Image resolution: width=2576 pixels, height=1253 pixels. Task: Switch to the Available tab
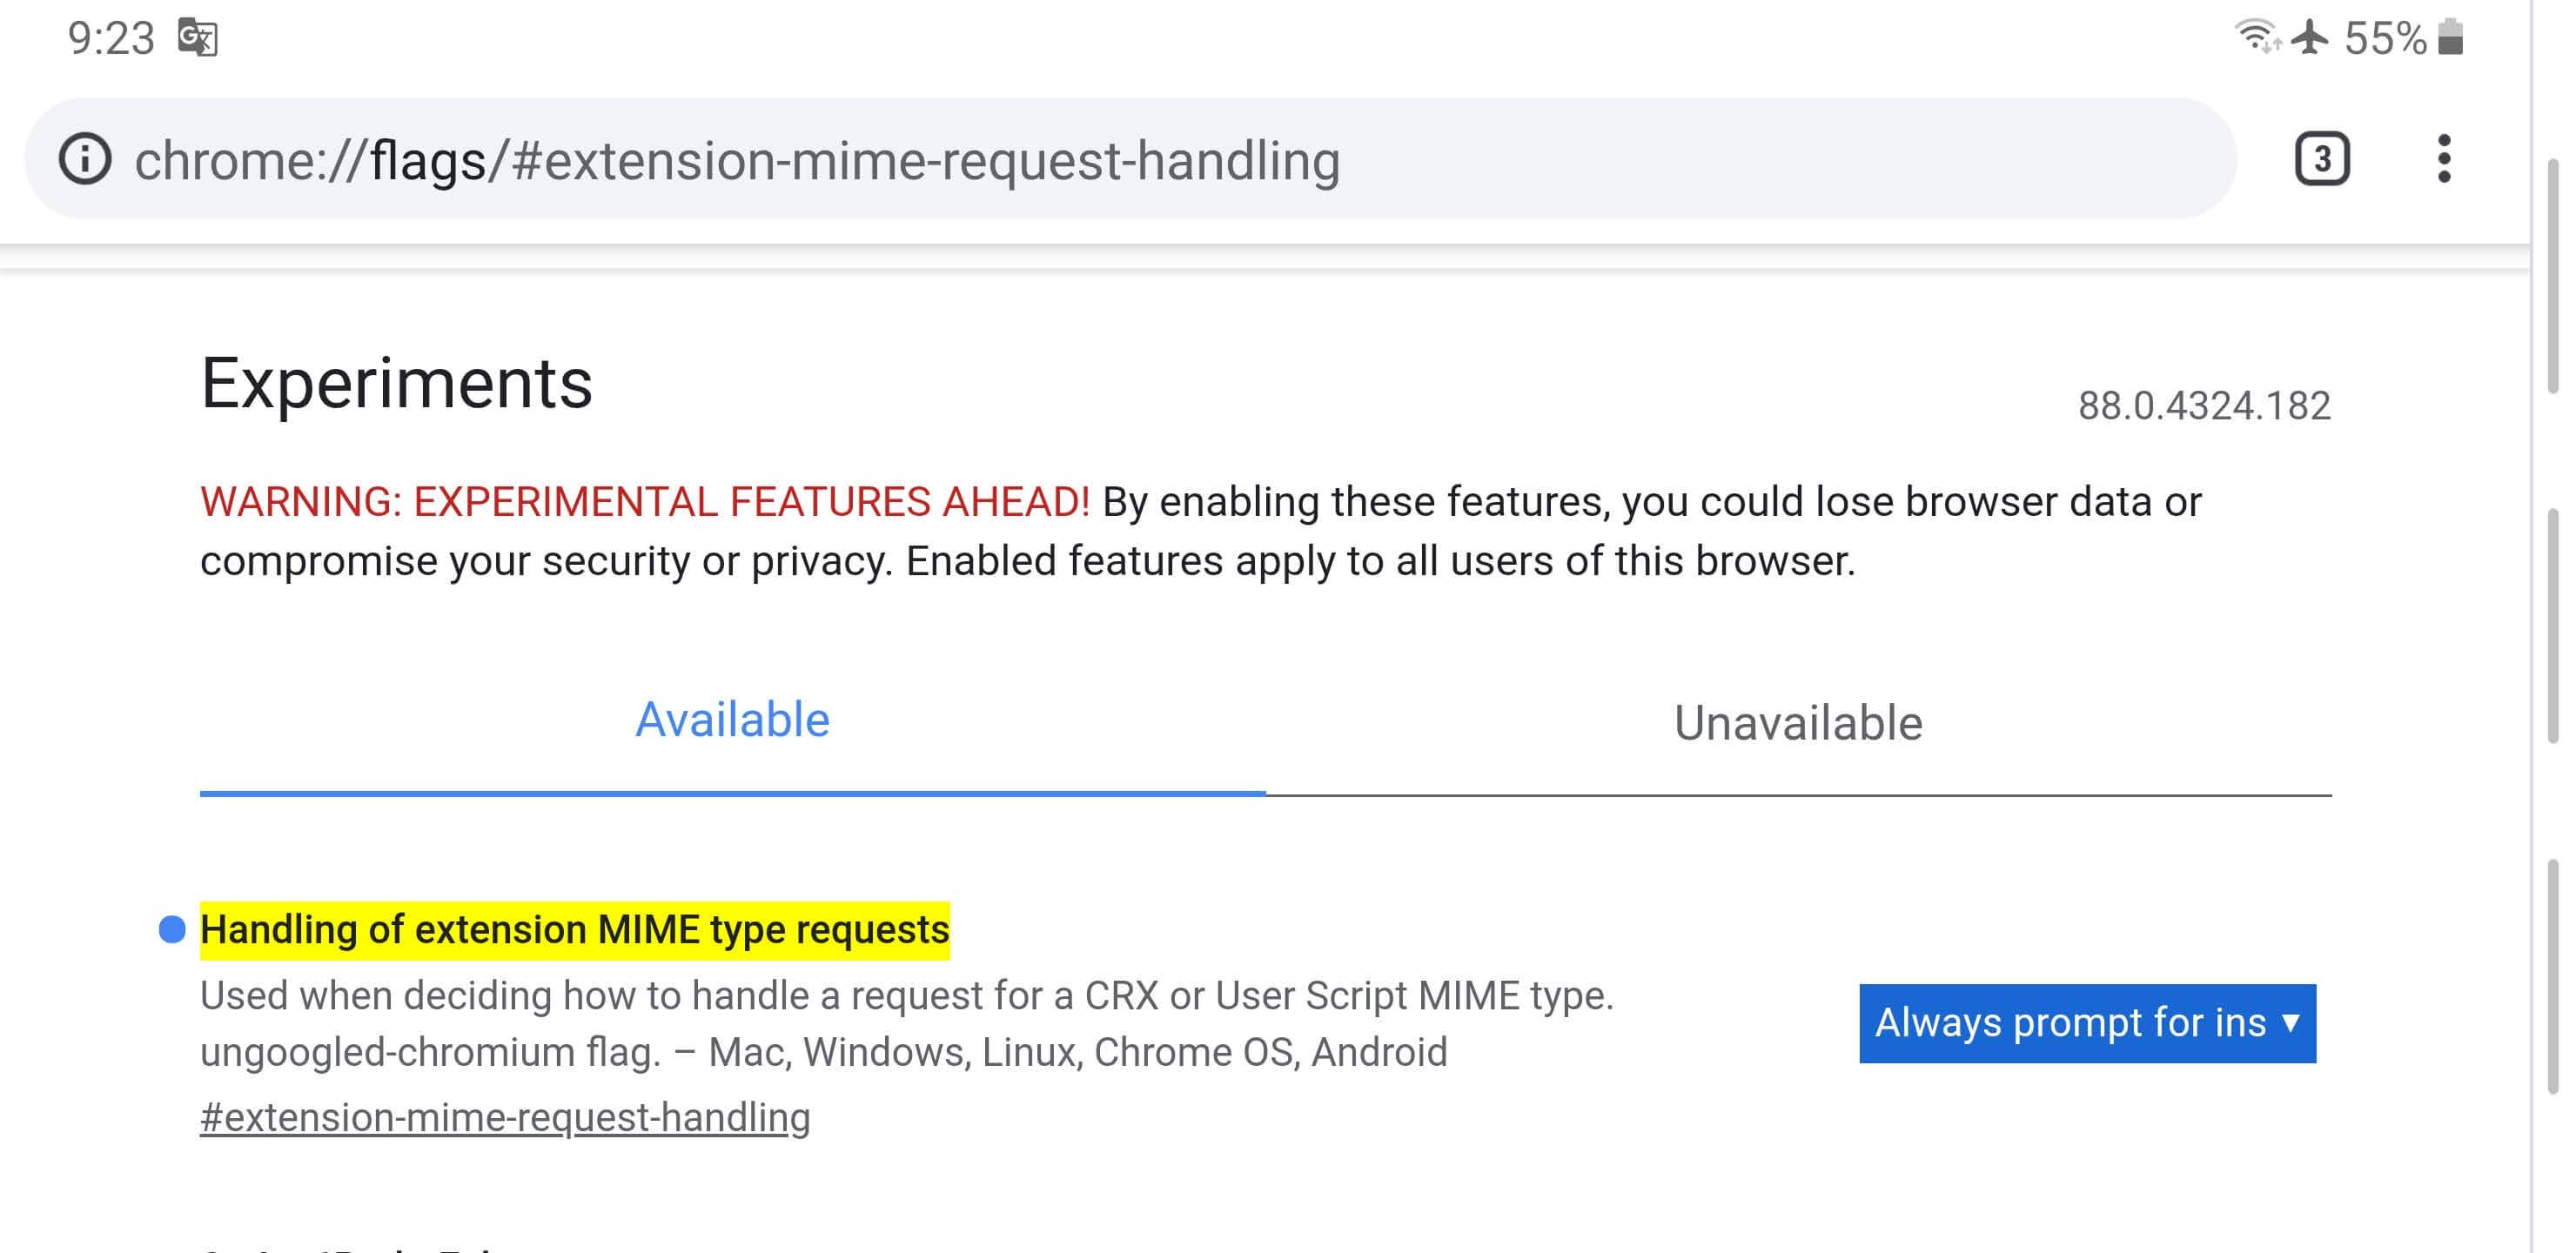[x=732, y=721]
